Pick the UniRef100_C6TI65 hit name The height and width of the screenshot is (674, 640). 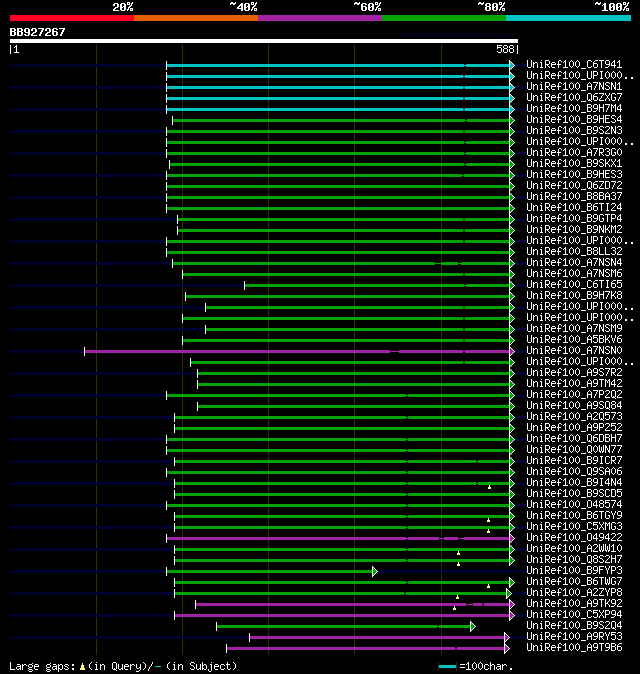(574, 285)
